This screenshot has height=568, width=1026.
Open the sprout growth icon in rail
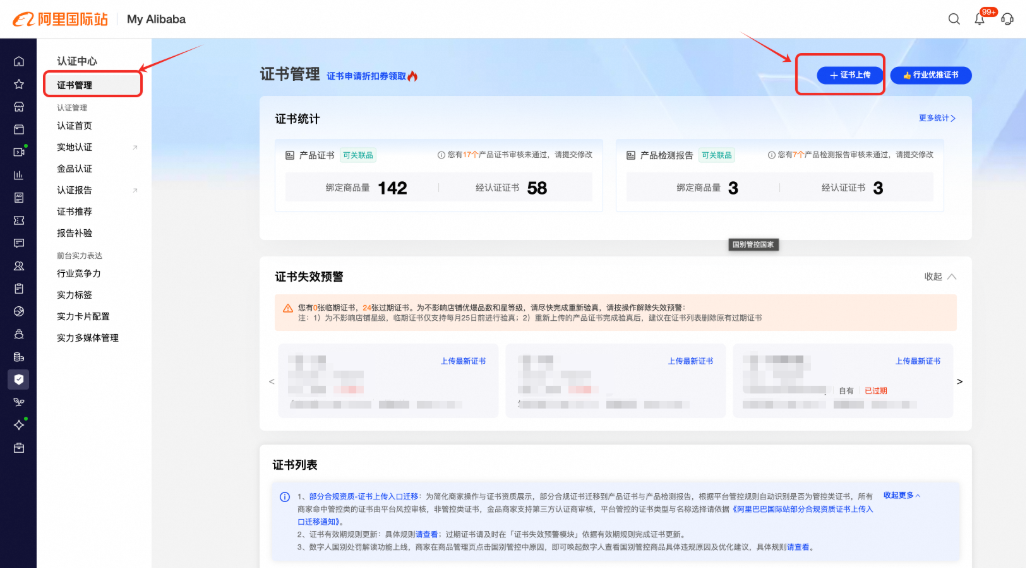click(x=19, y=402)
